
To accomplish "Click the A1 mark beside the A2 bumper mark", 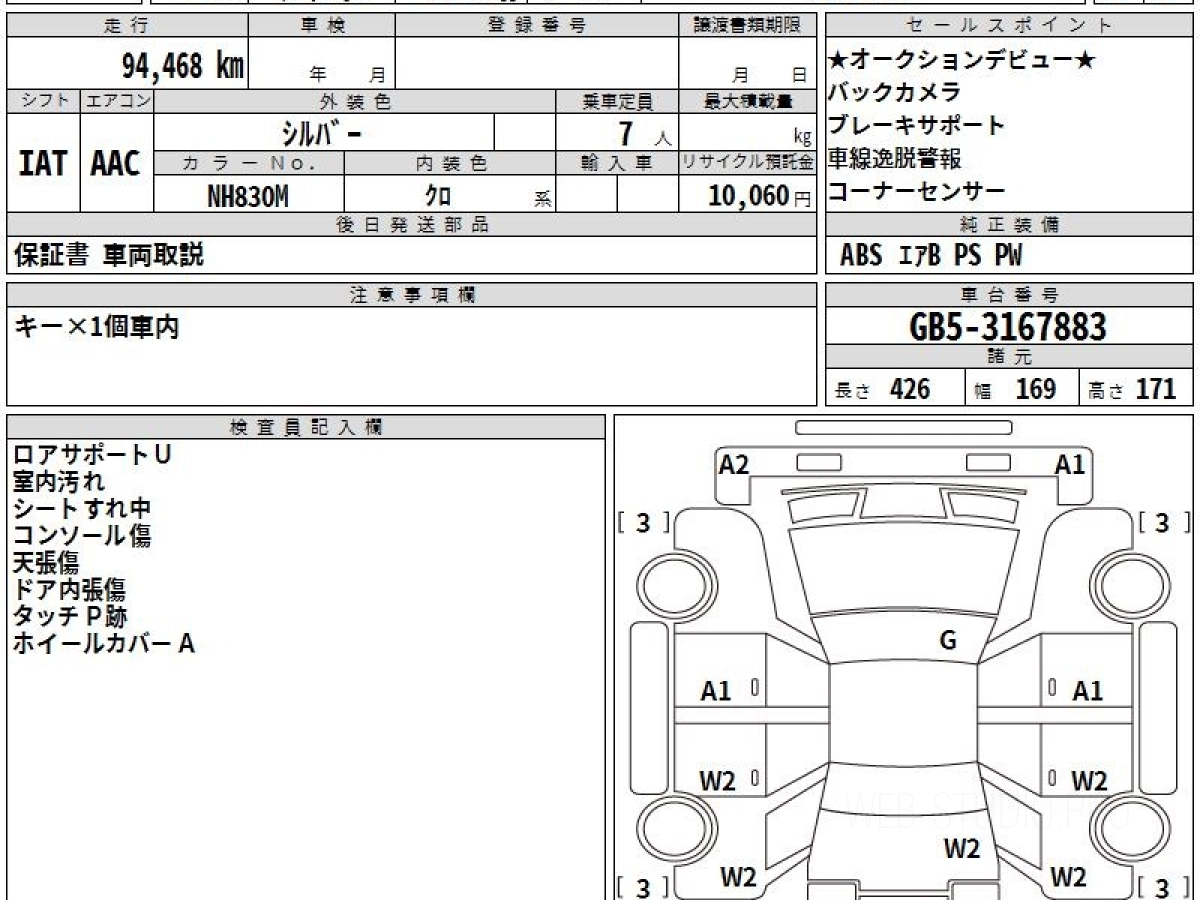I will coord(1070,464).
